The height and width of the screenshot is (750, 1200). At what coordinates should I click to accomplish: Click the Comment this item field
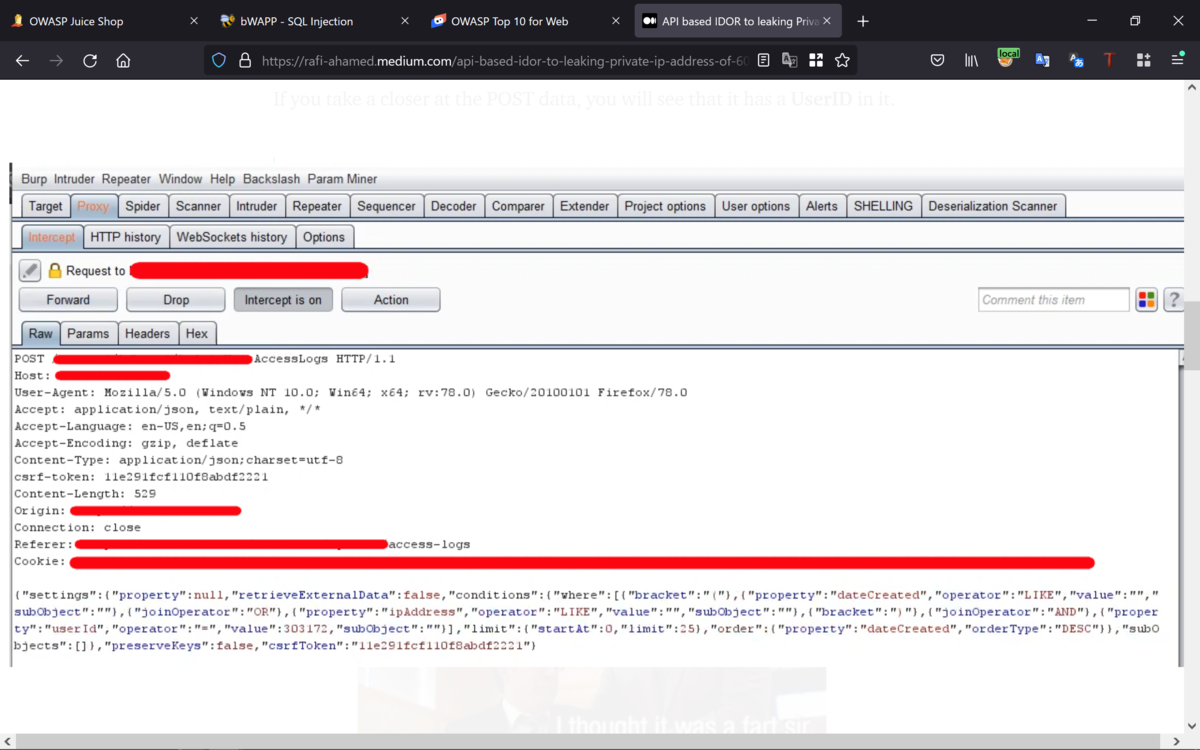coord(1054,300)
